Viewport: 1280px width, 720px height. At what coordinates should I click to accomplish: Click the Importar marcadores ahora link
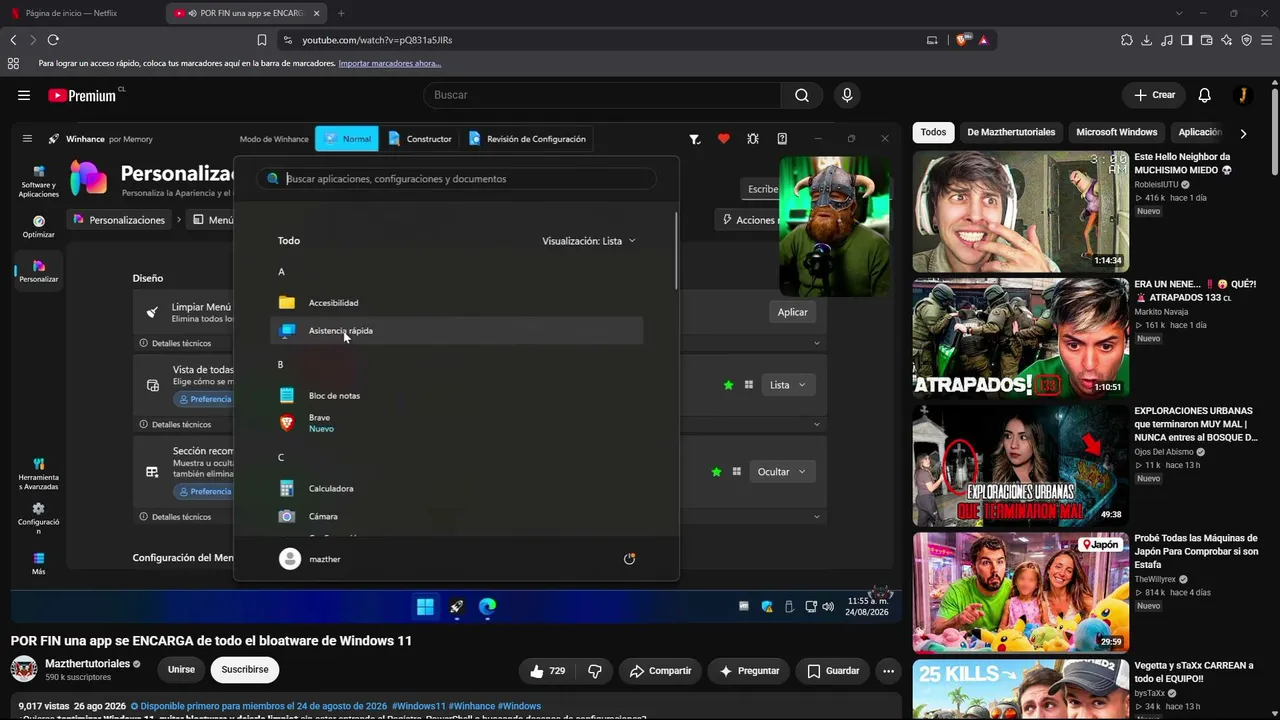click(390, 63)
